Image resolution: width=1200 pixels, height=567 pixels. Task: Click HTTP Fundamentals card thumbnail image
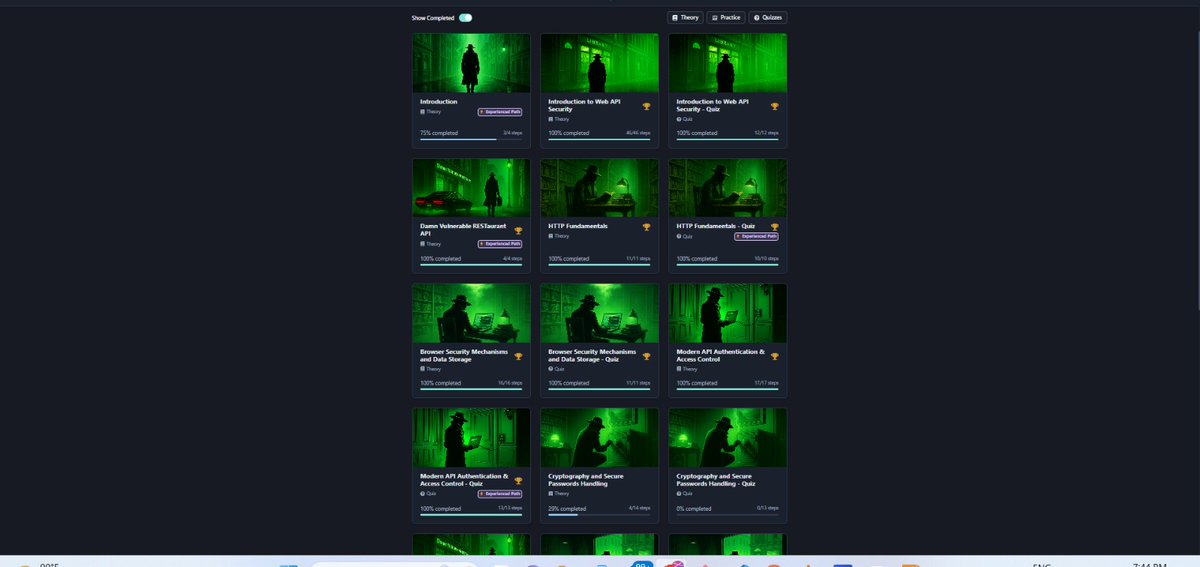[x=600, y=188]
